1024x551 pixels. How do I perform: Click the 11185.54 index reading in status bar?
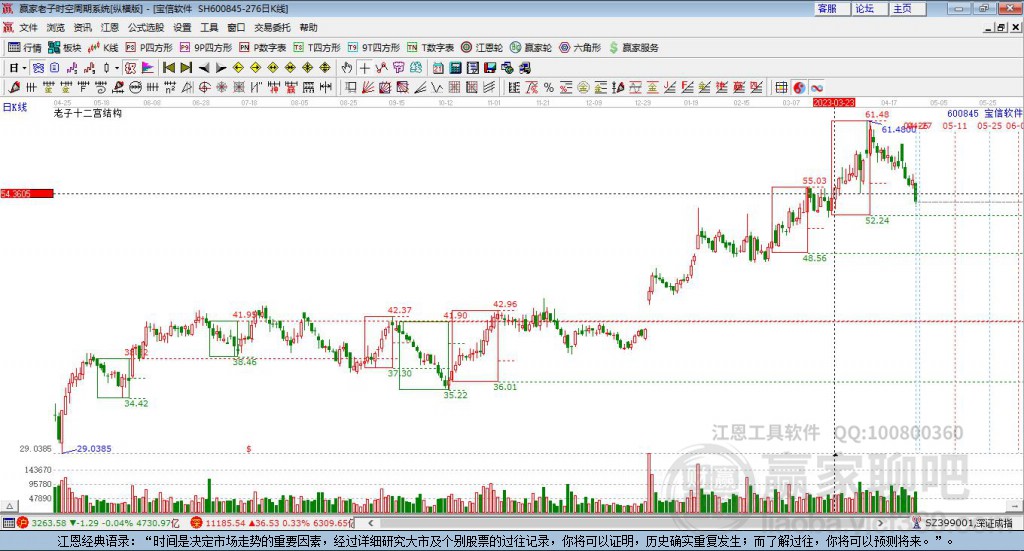click(x=225, y=523)
